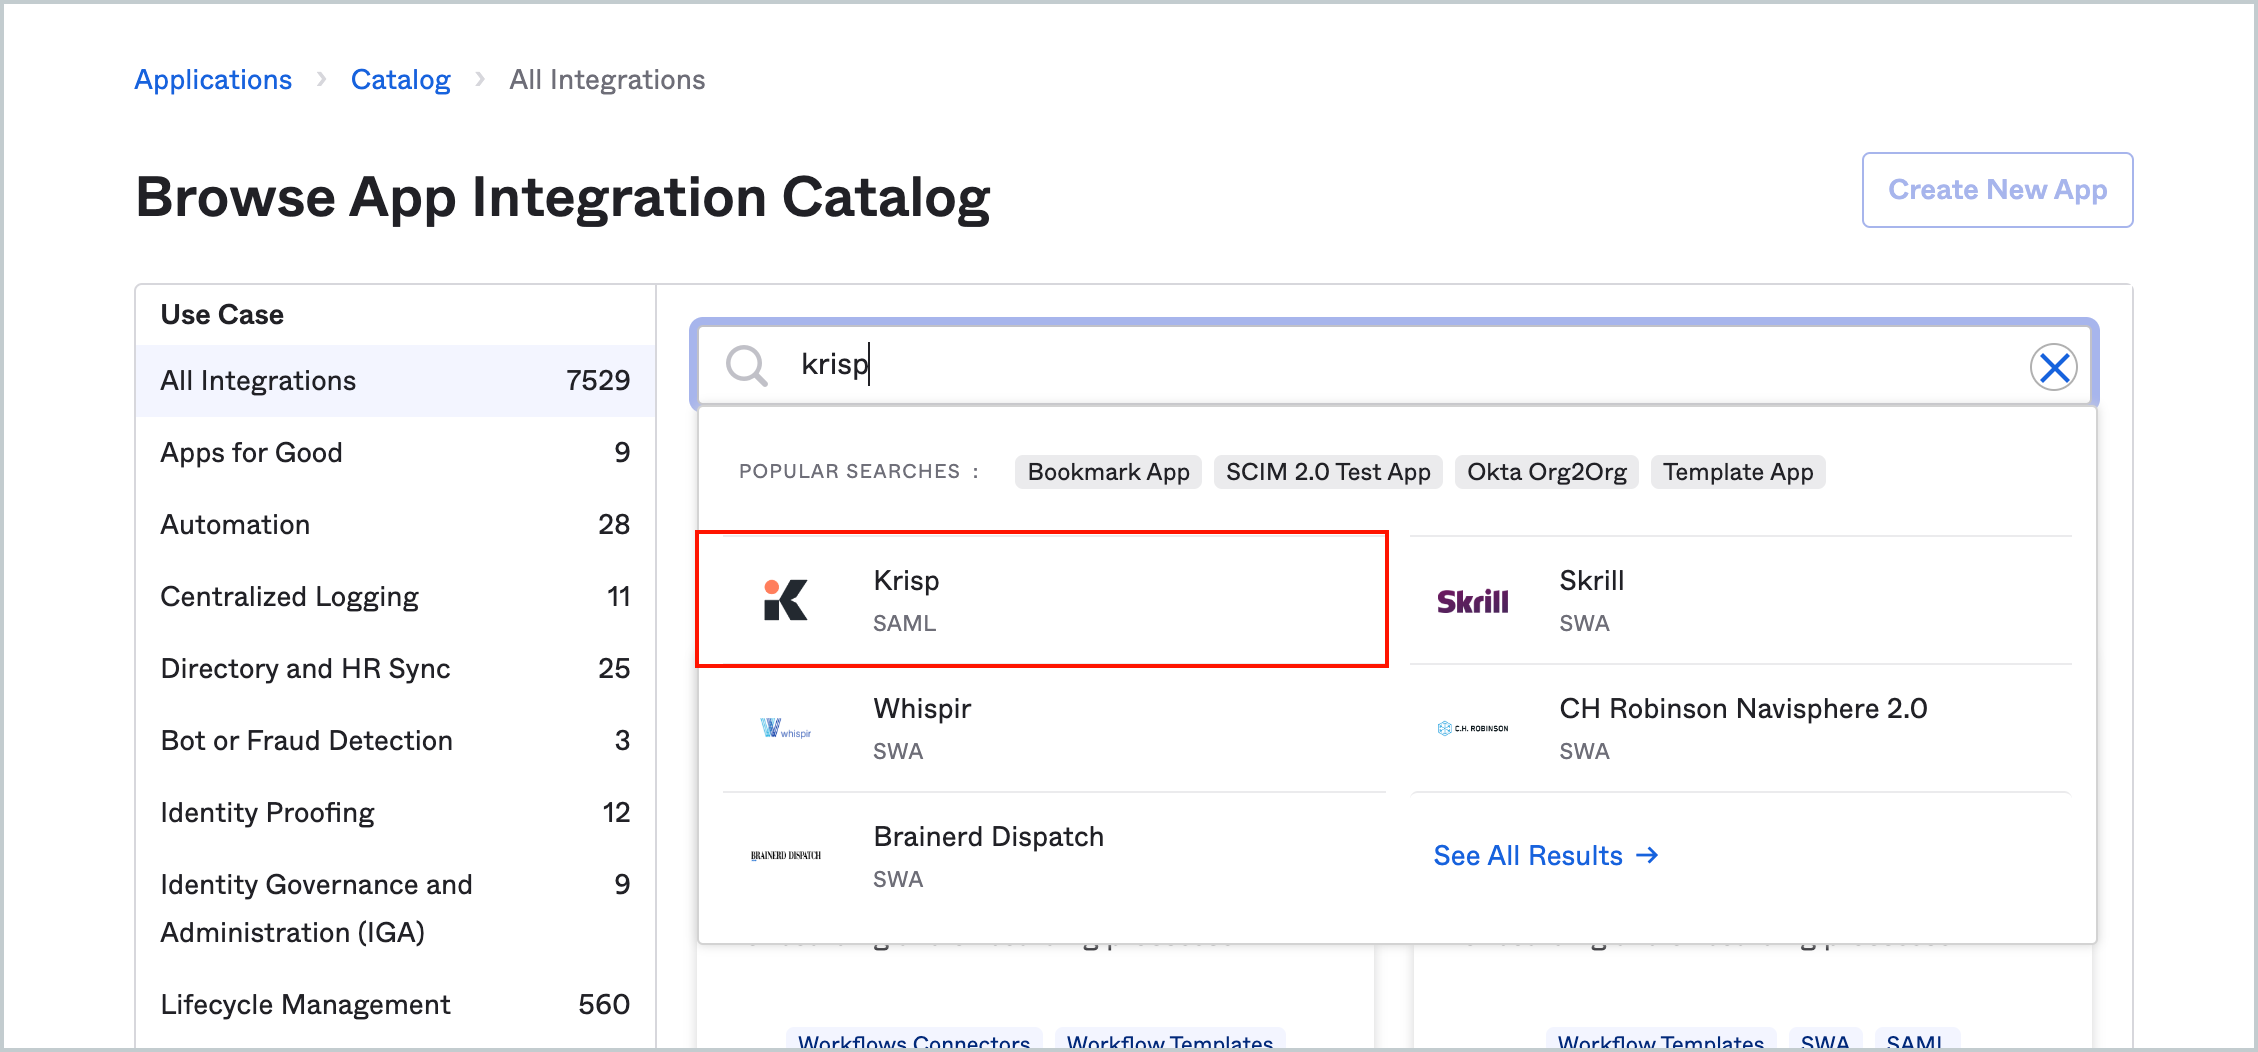The height and width of the screenshot is (1052, 2258).
Task: Select All Integrations use case filter
Action: tap(396, 381)
